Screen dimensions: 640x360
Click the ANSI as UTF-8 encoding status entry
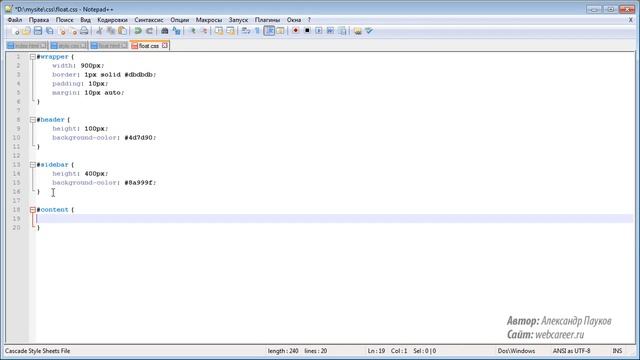pyautogui.click(x=571, y=351)
